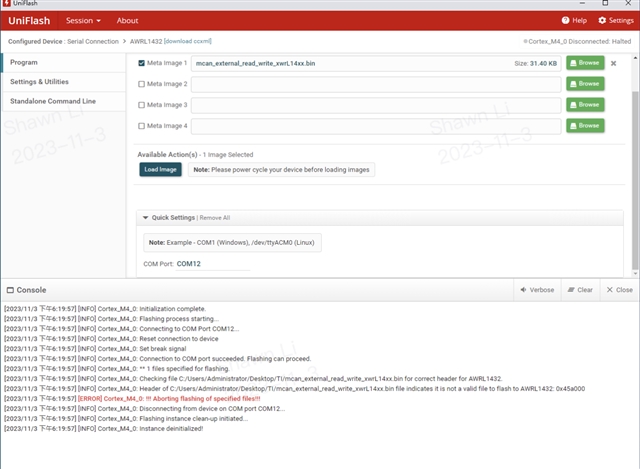Click the 'Size: 31.40 KB' label

pos(535,63)
